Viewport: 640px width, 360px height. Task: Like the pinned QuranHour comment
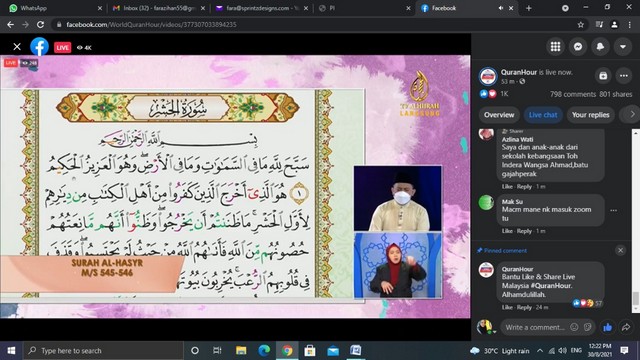point(507,307)
